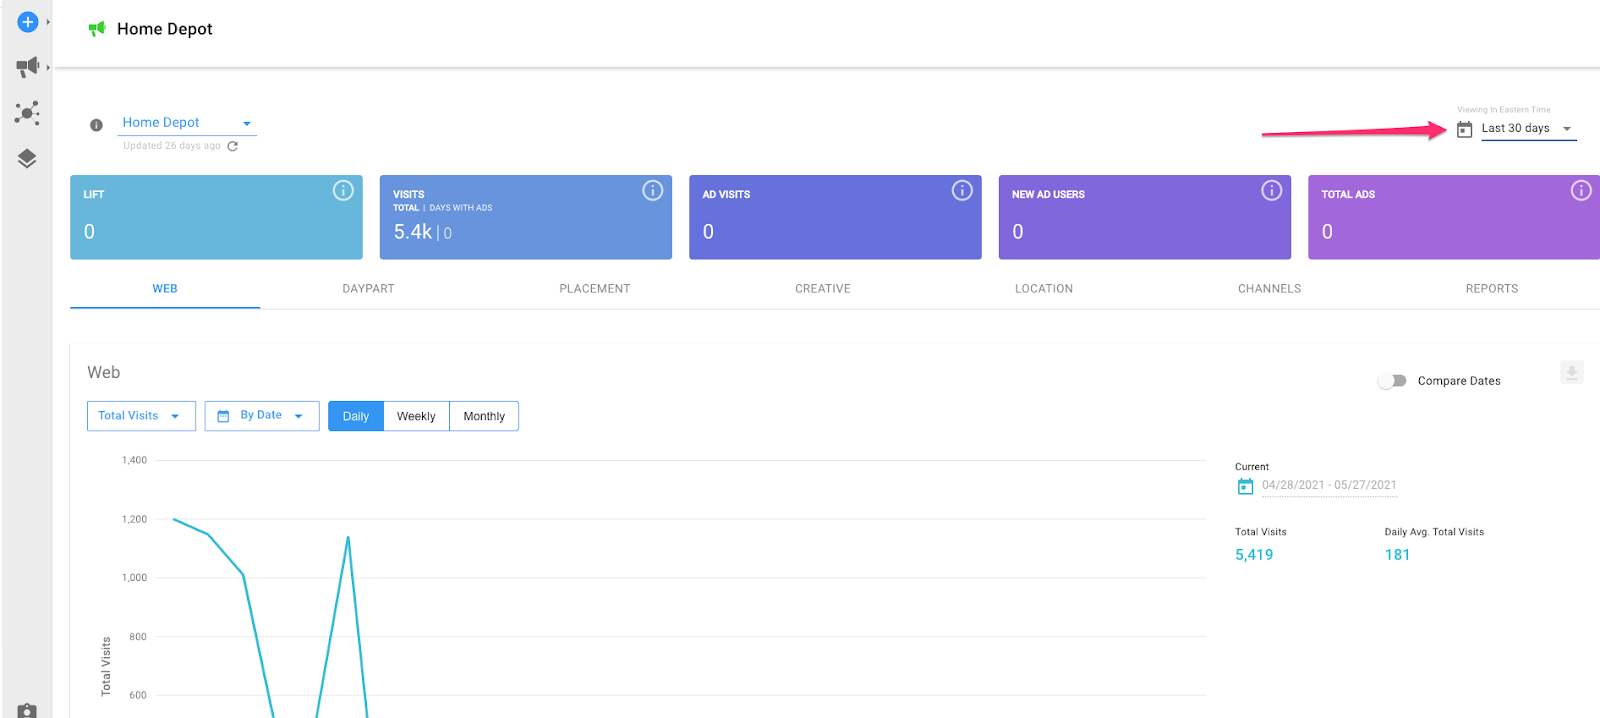Click the refresh icon beside Updated text
This screenshot has width=1600, height=718.
coord(233,146)
